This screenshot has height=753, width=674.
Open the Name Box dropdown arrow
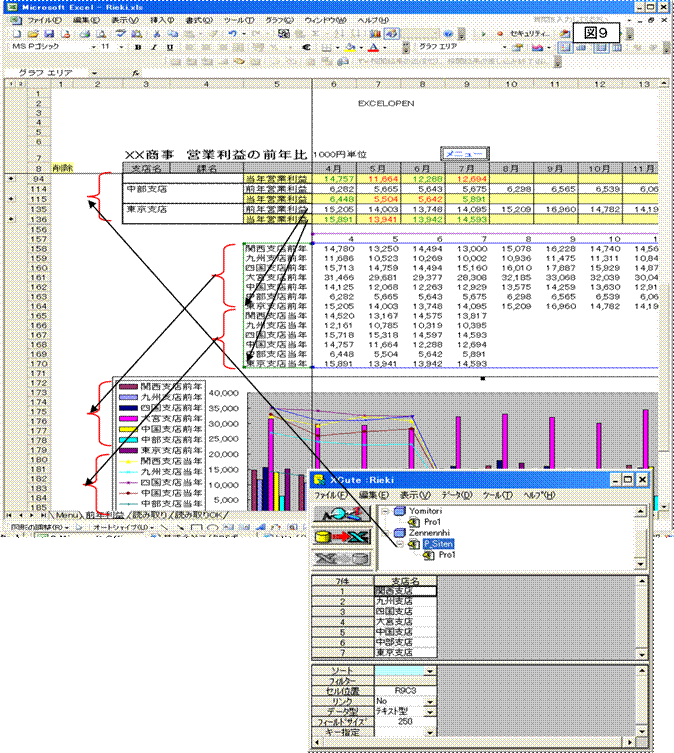tap(94, 73)
